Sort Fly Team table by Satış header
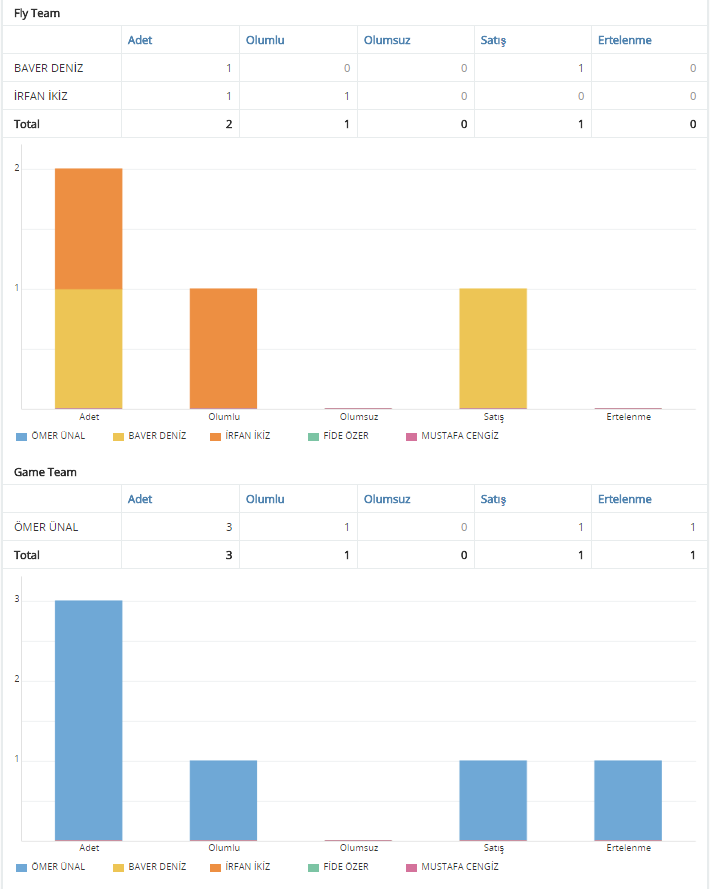This screenshot has width=710, height=889. (493, 40)
